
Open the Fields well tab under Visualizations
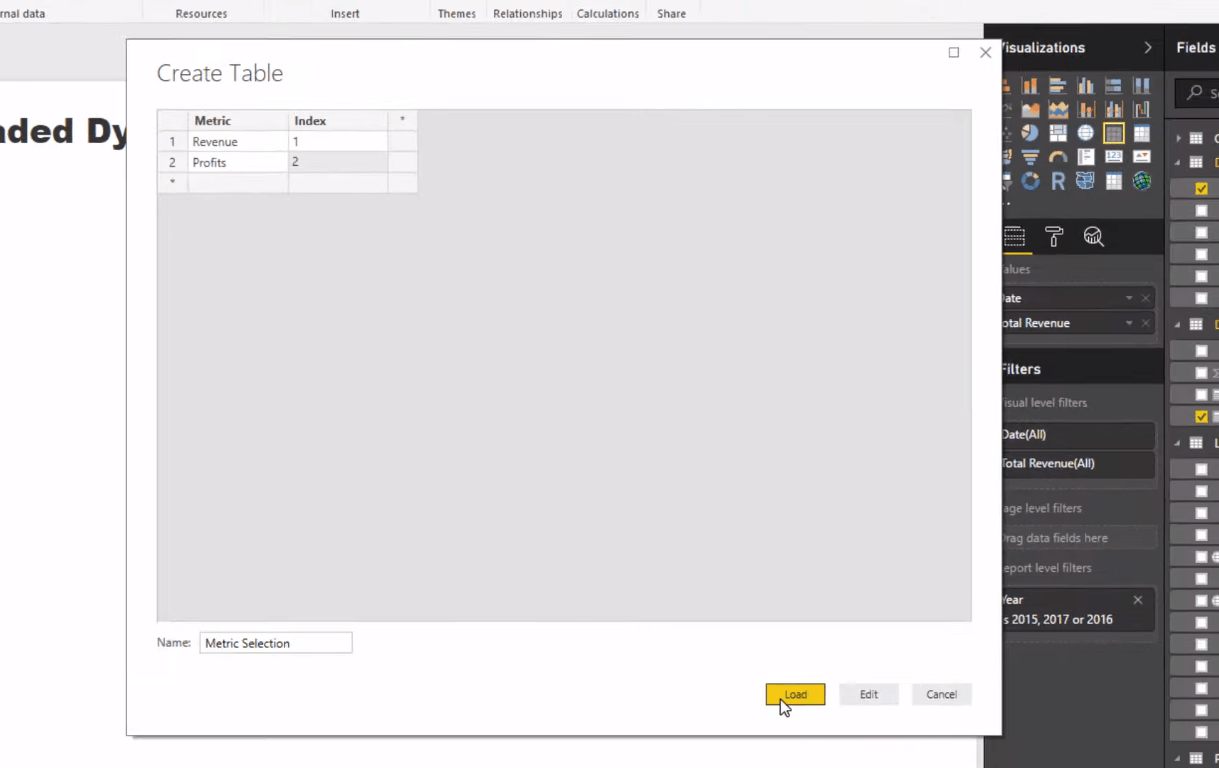[1015, 237]
